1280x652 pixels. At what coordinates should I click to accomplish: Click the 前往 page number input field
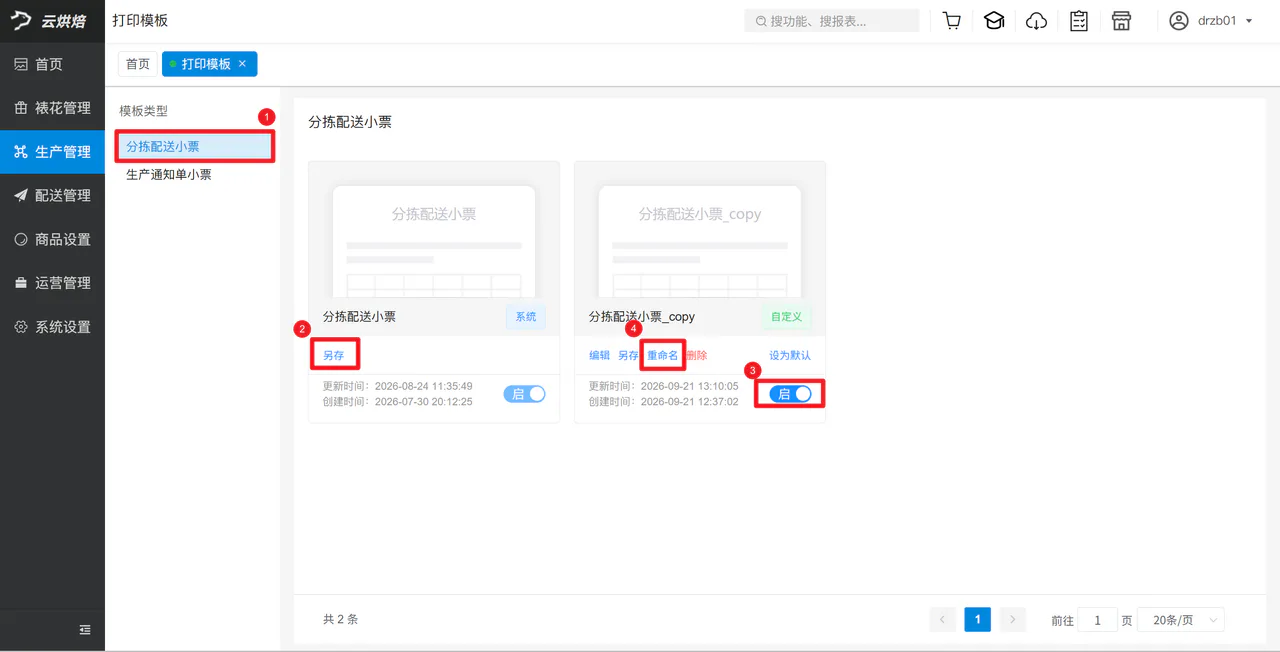coord(1098,620)
